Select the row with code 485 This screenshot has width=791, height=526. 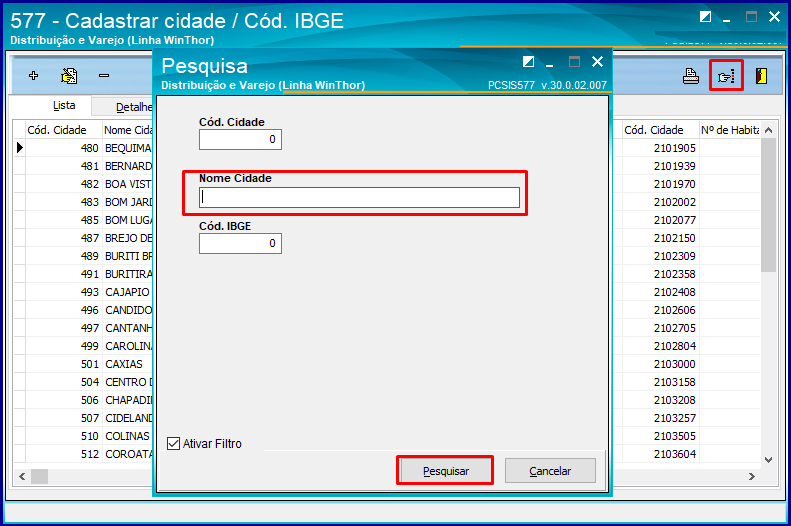click(x=84, y=220)
